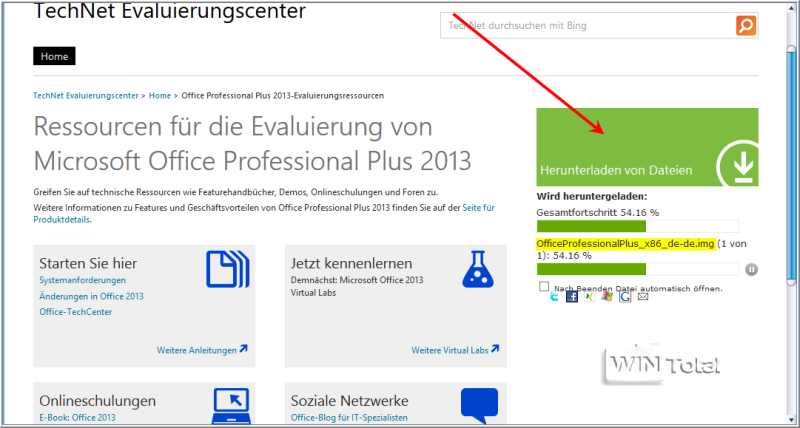Open Office-Blog für IT-Spezialisten link
The width and height of the screenshot is (800, 428).
349,417
